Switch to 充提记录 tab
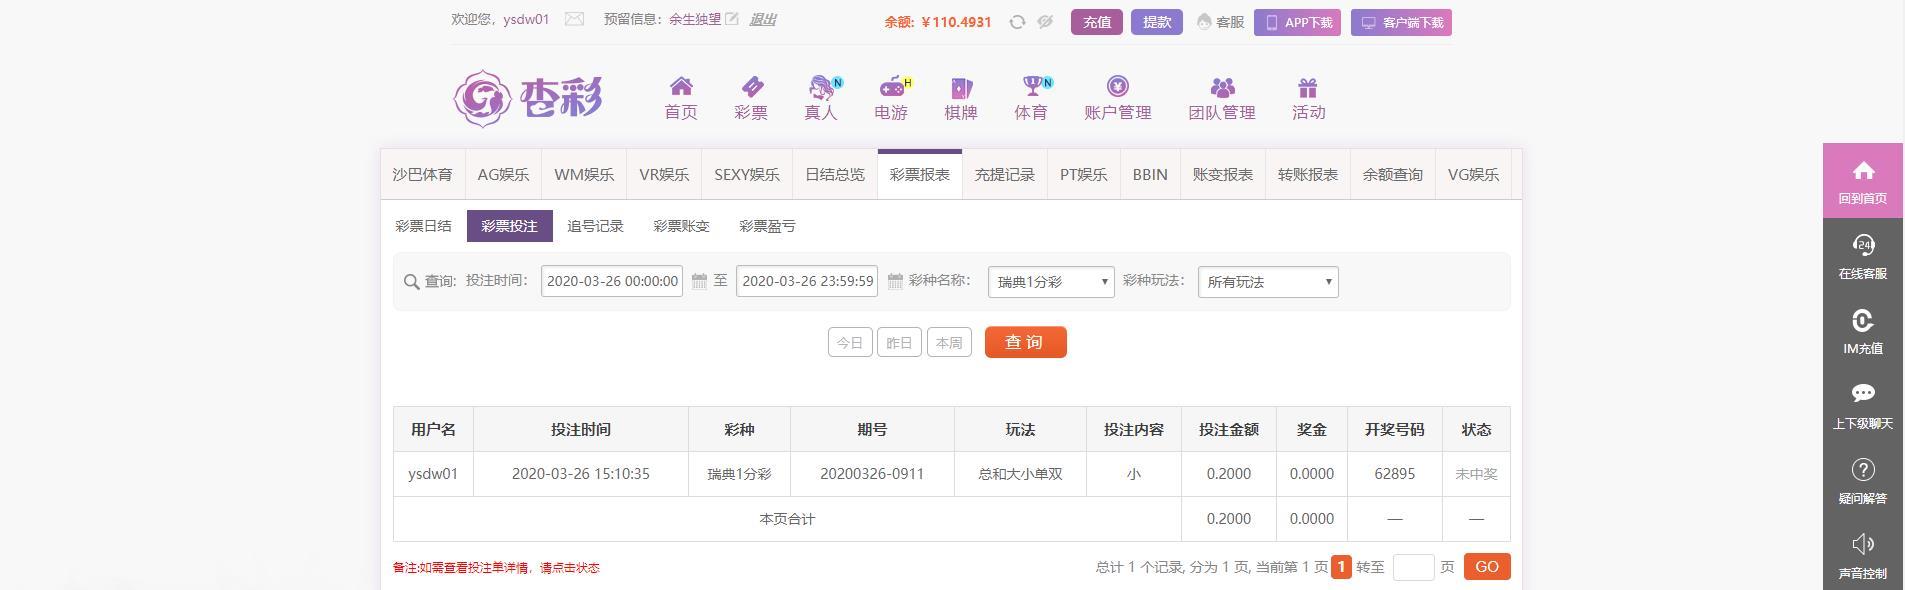The width and height of the screenshot is (1905, 590). 1005,174
